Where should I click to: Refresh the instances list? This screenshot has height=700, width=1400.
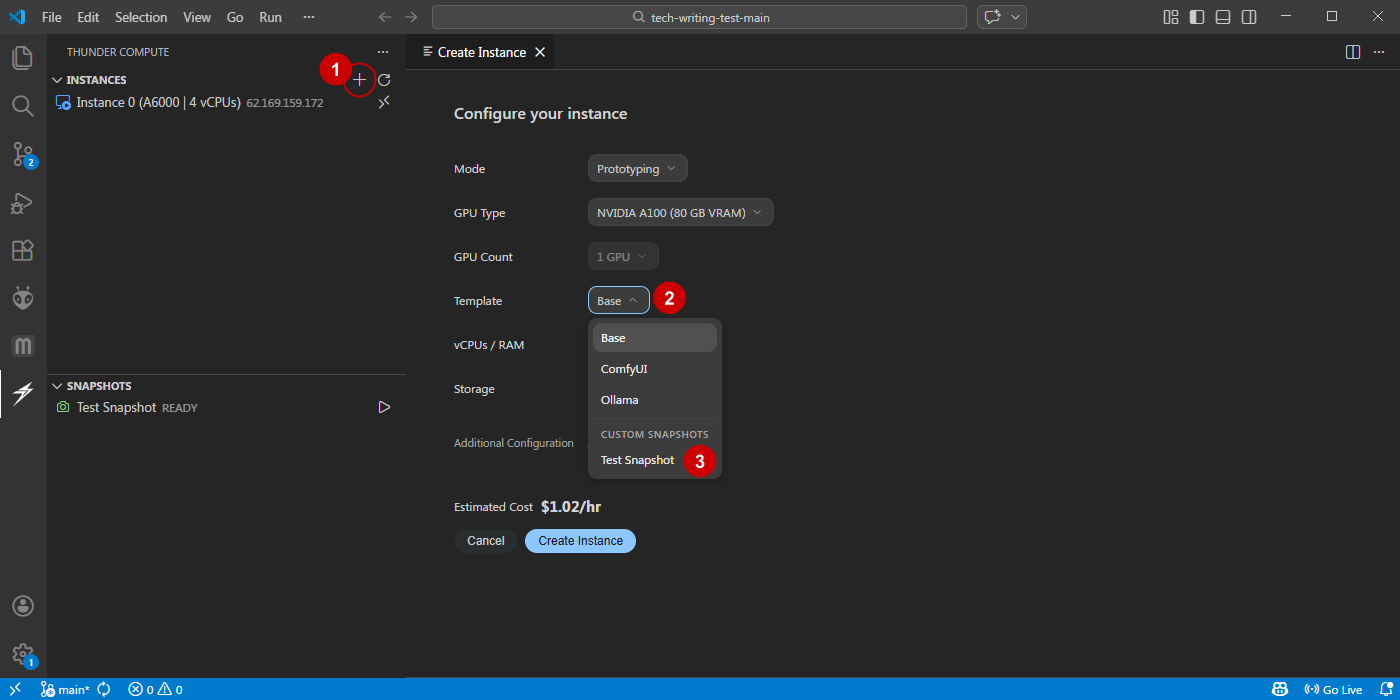[x=384, y=80]
